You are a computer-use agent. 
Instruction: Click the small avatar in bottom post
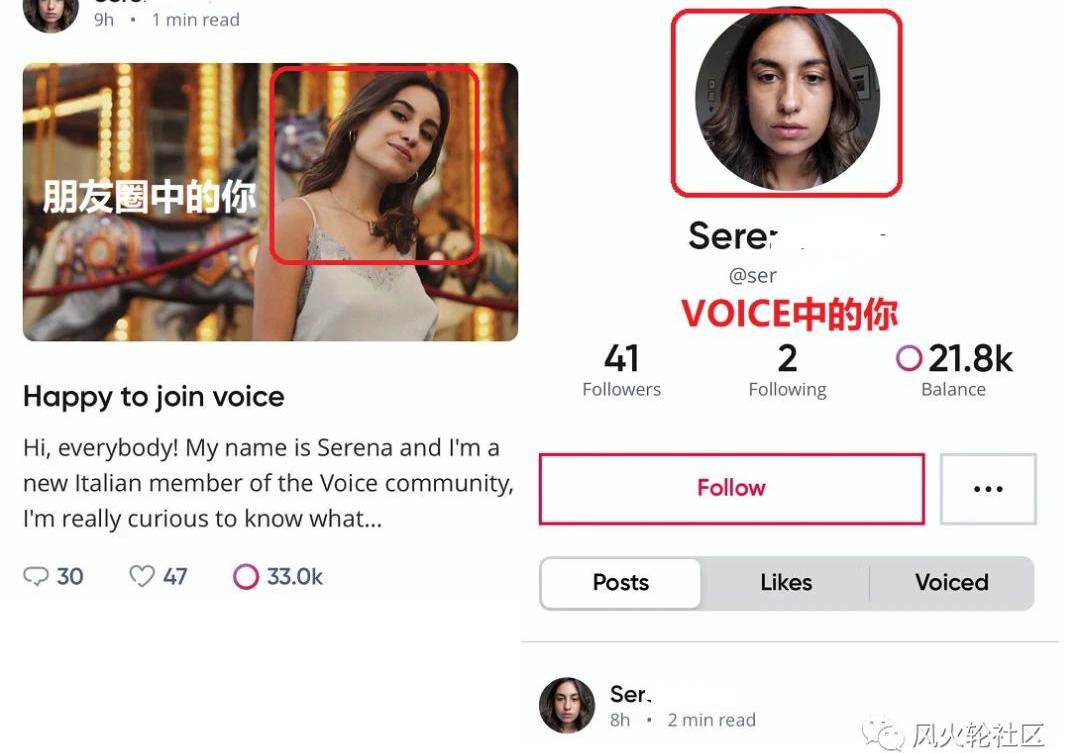tap(567, 705)
